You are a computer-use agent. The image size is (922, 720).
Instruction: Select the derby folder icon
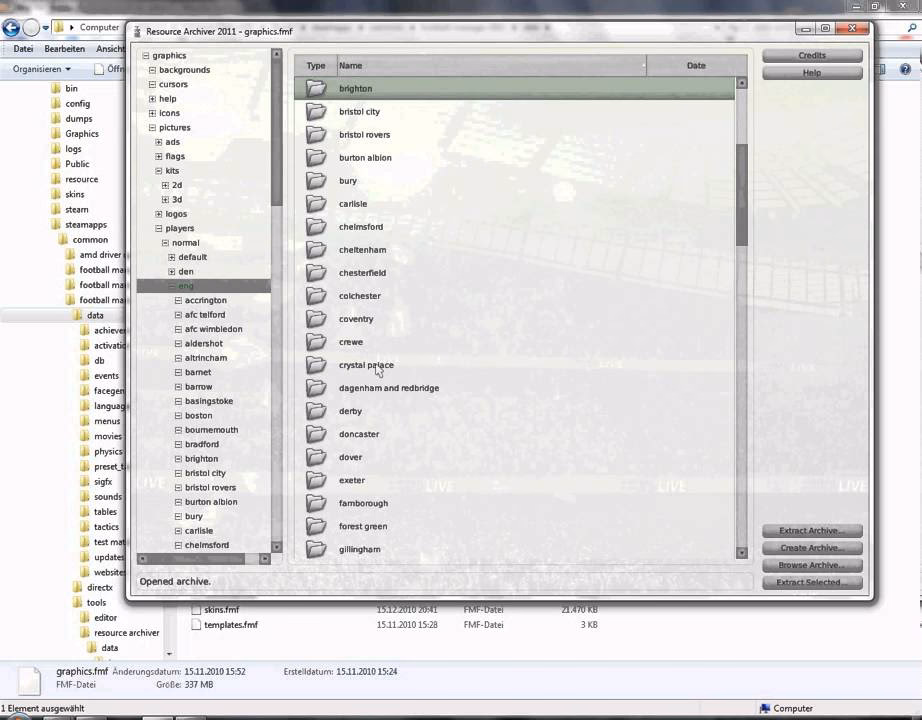coord(316,411)
